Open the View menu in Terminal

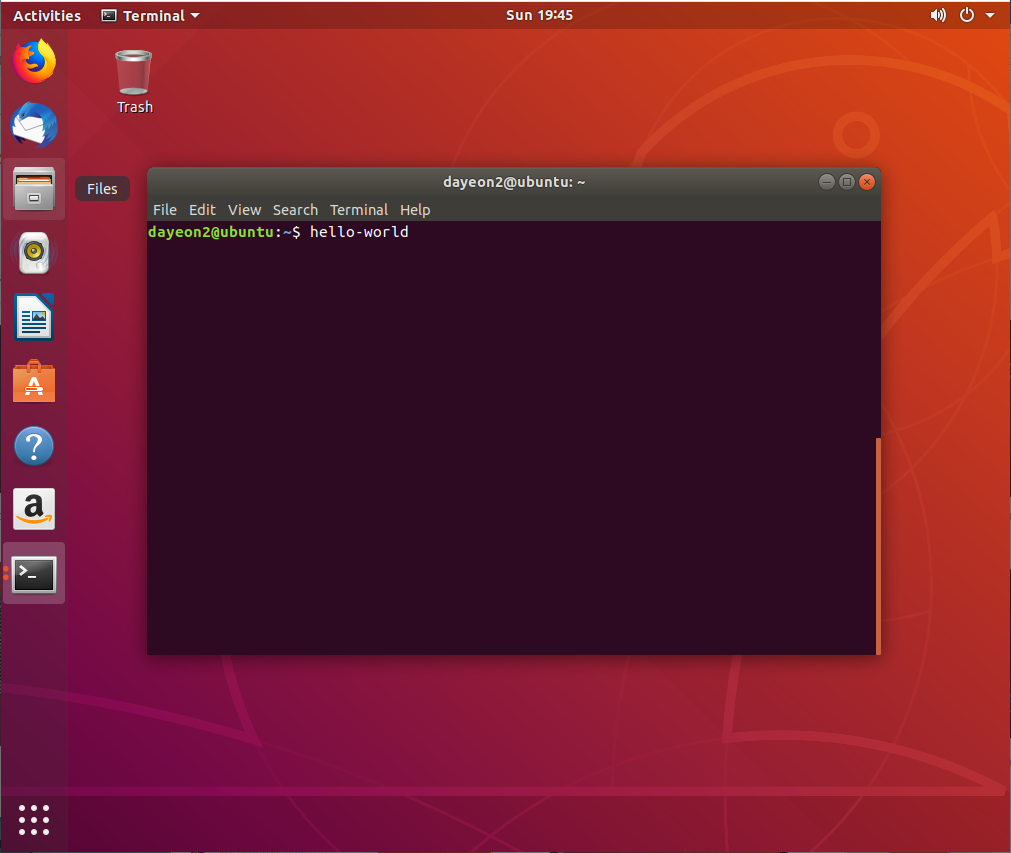click(x=244, y=210)
